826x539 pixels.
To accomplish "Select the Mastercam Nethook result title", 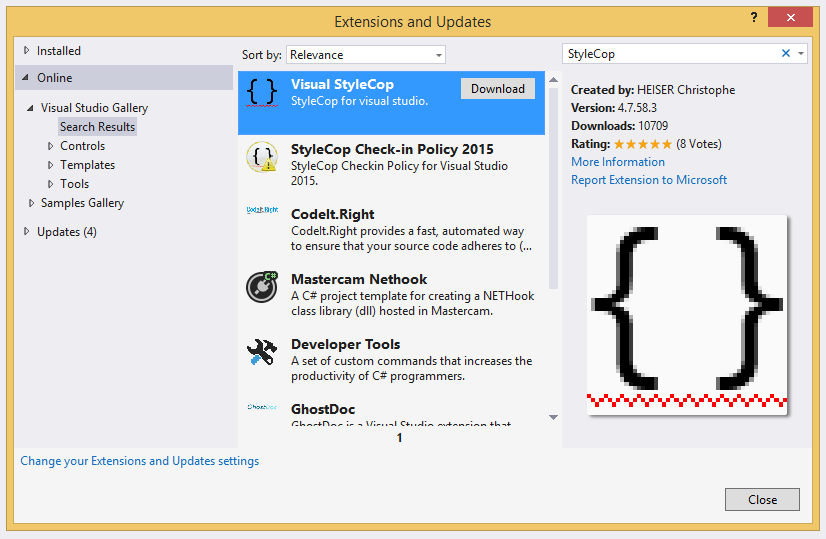I will coord(359,279).
